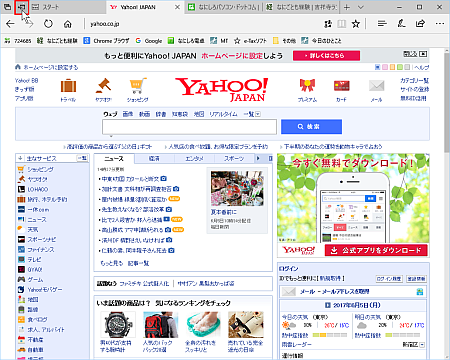Click the set these tabs aside icon
The width and height of the screenshot is (450, 360).
pos(22,7)
